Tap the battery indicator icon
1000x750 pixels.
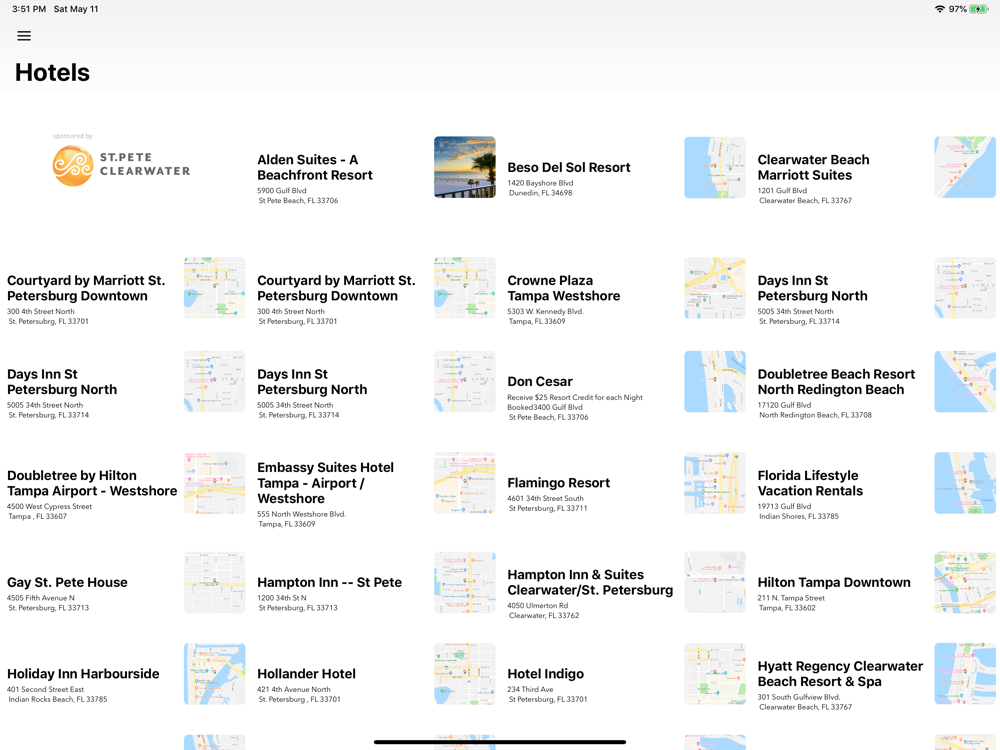tap(978, 9)
